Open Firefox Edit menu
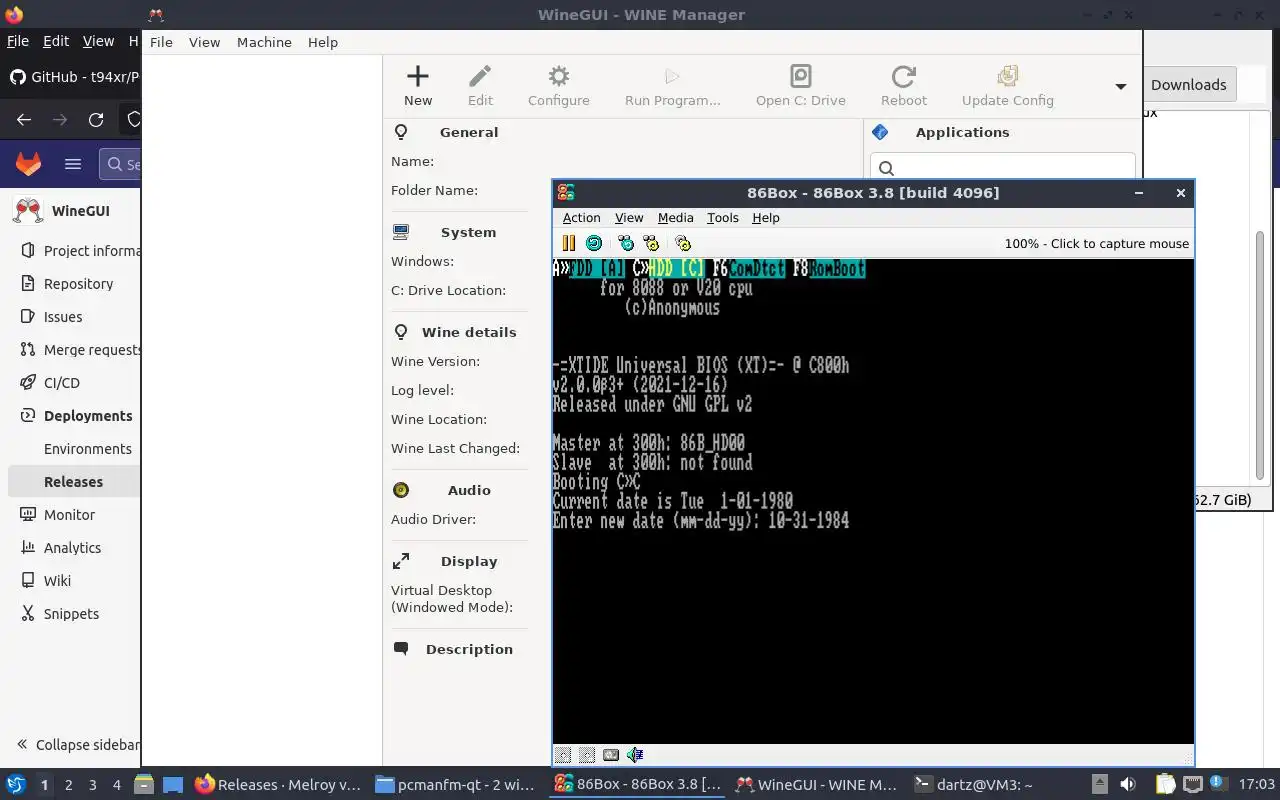The image size is (1280, 800). (x=56, y=41)
